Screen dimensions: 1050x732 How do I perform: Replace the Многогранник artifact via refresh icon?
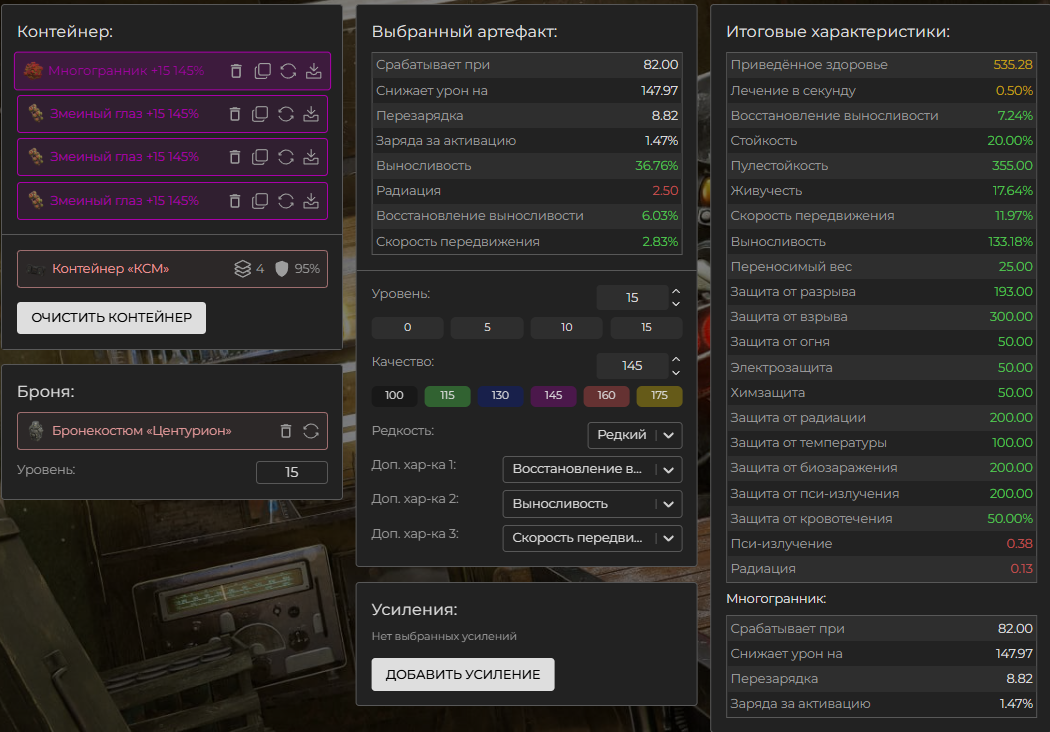tap(287, 71)
